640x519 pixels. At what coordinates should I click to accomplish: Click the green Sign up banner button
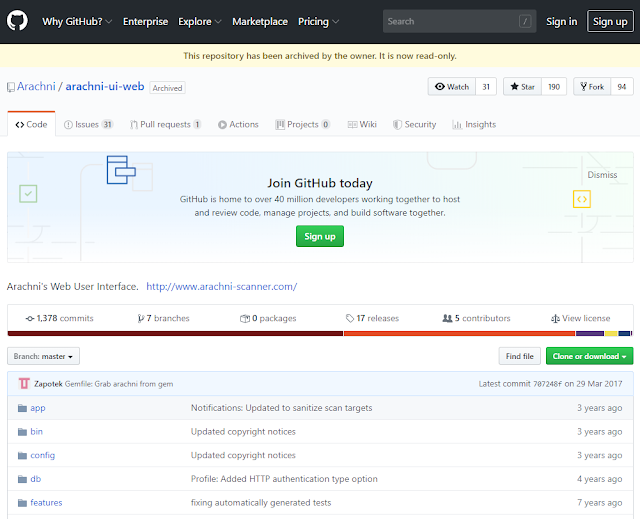(320, 236)
